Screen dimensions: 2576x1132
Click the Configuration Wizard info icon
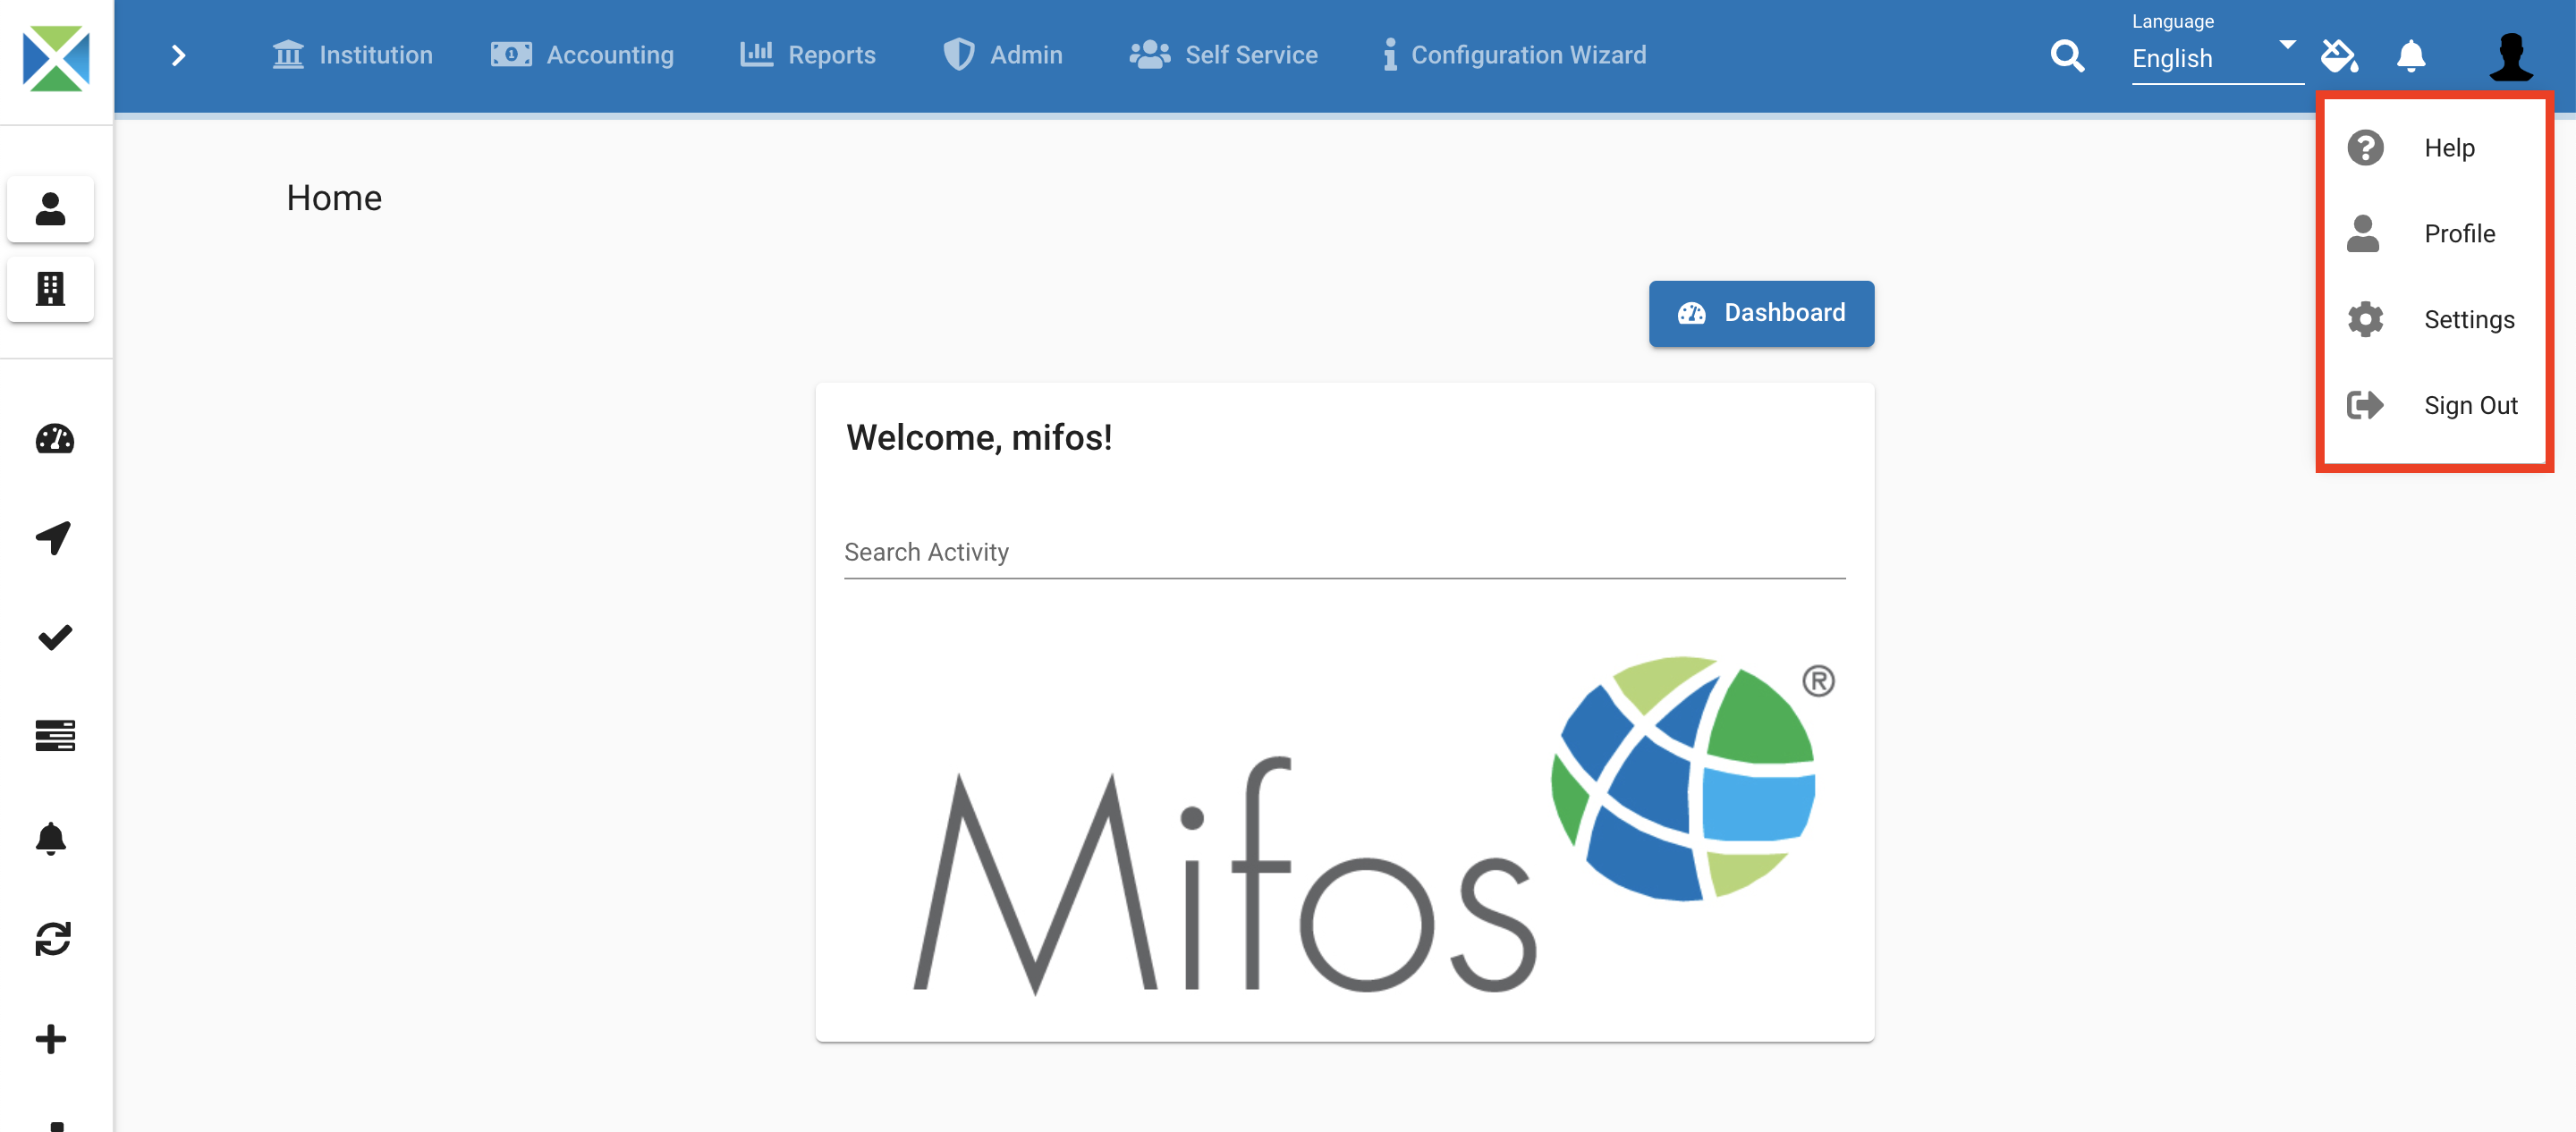coord(1390,54)
